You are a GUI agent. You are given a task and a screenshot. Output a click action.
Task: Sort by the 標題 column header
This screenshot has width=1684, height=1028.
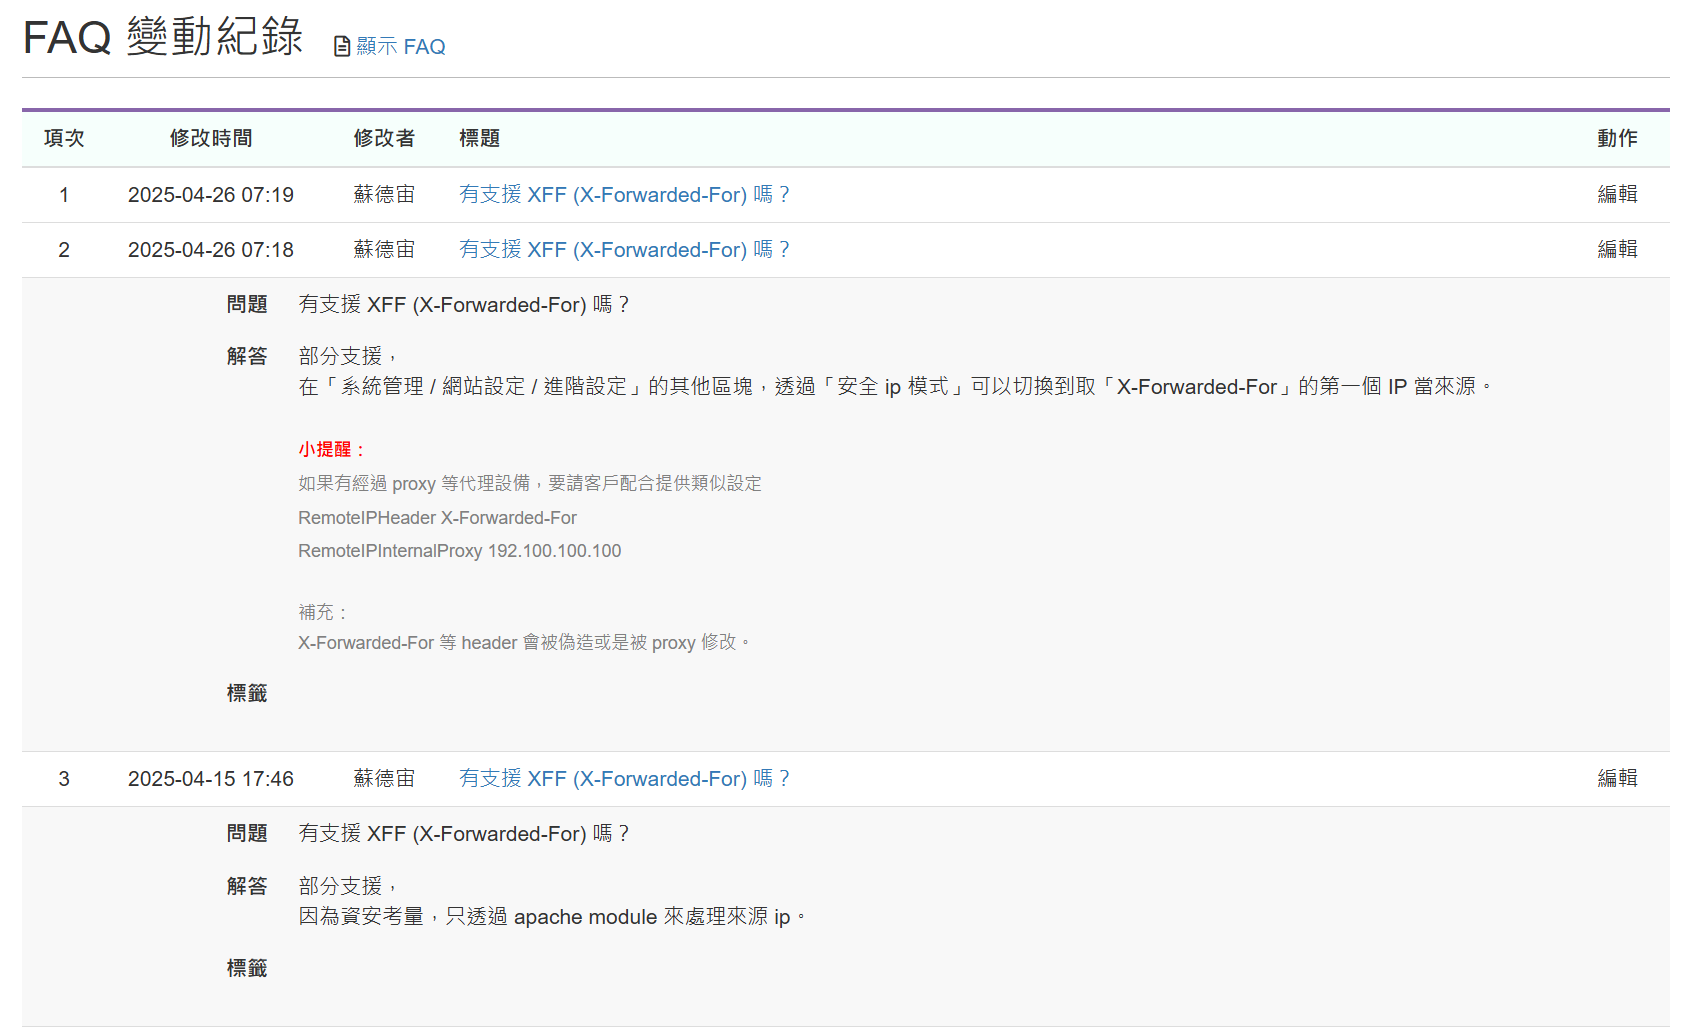pos(481,138)
